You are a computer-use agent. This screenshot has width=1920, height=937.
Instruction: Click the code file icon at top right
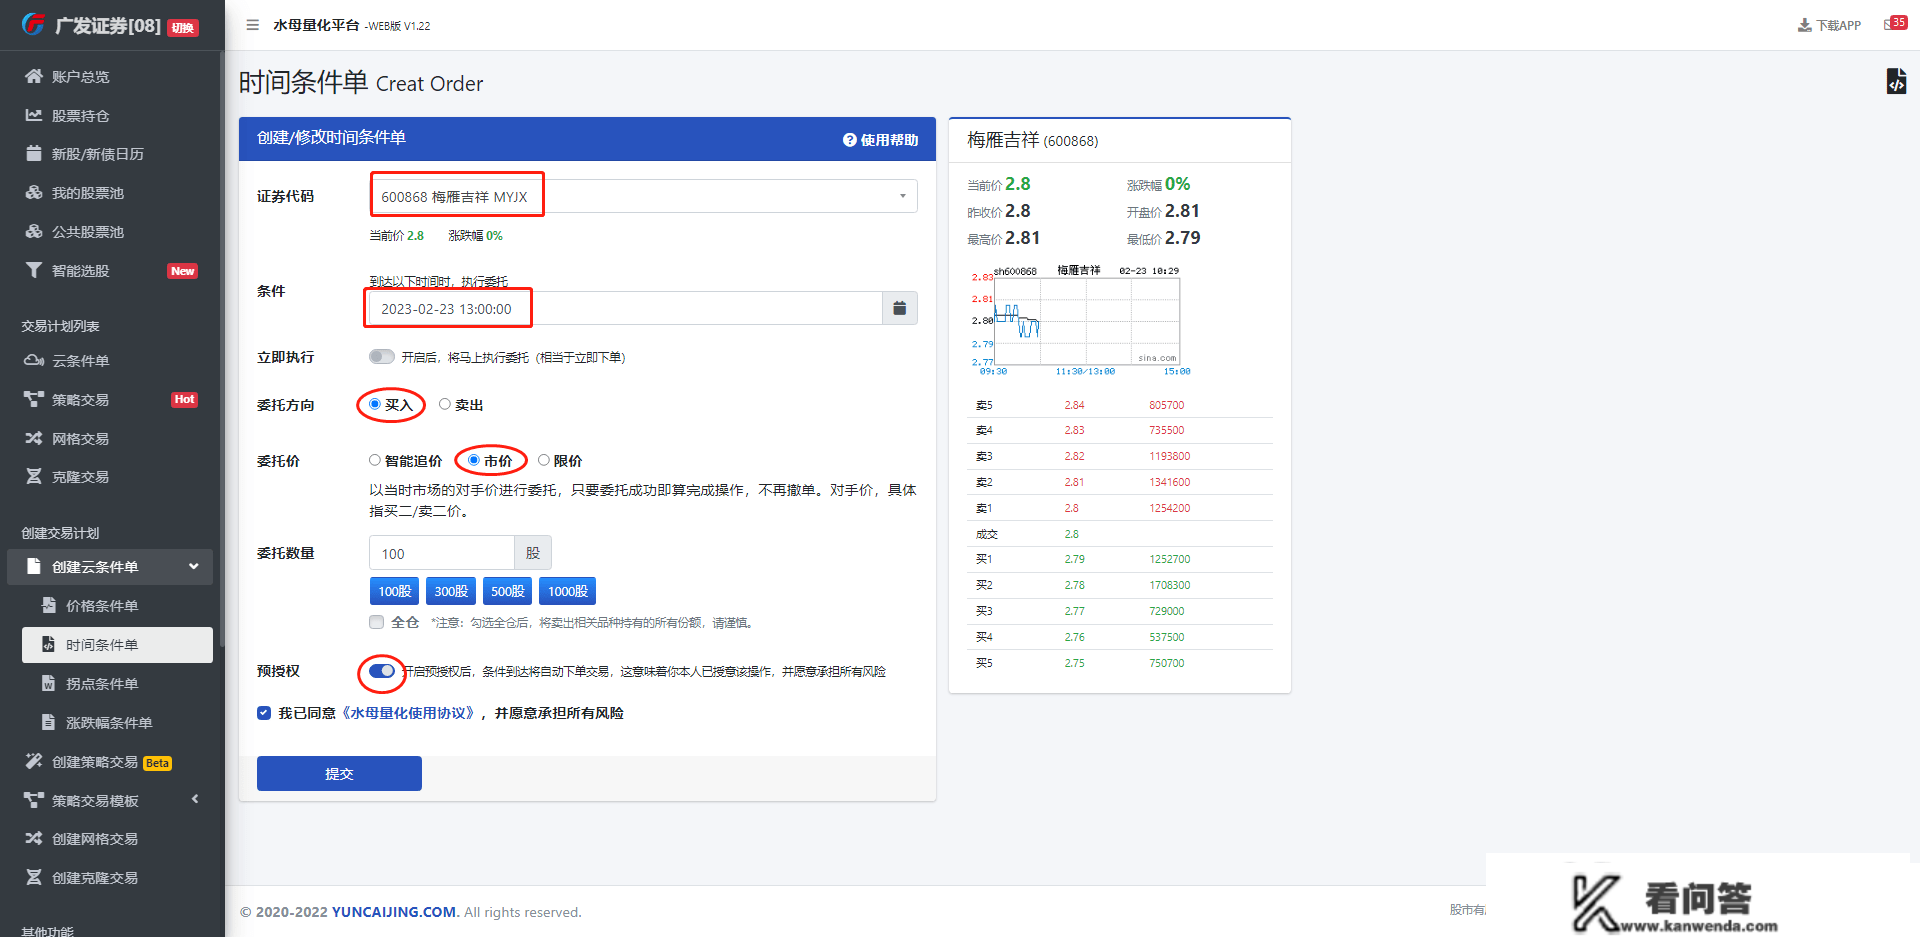1896,81
